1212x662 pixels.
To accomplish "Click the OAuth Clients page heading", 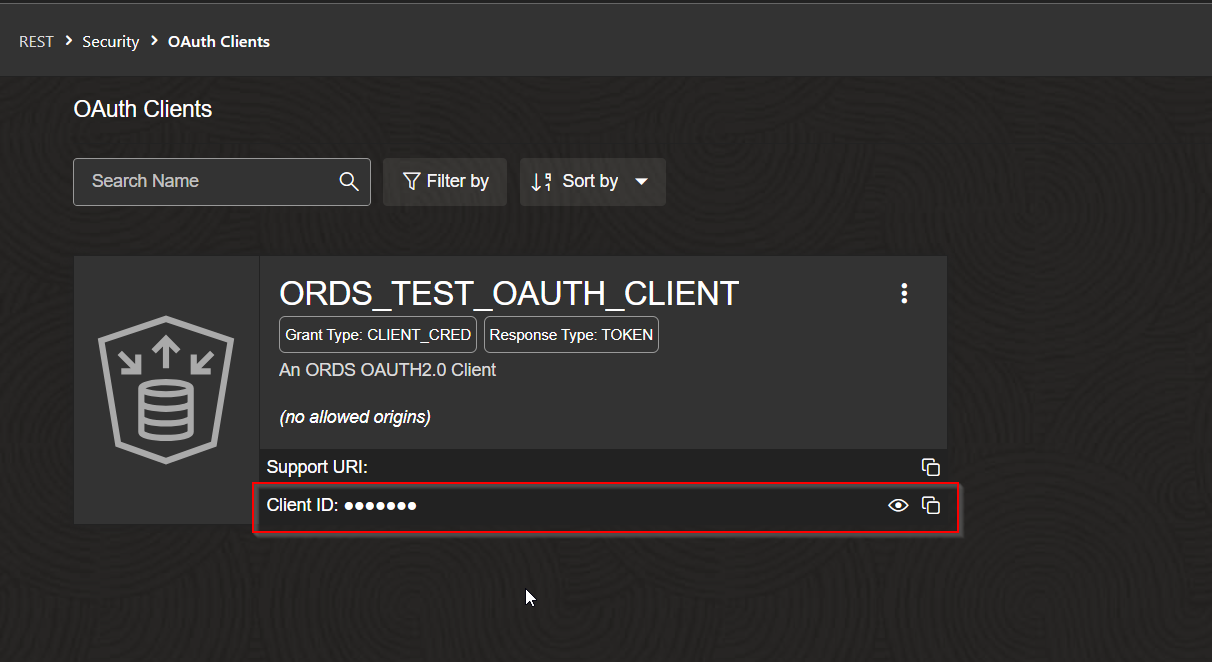I will click(x=142, y=109).
